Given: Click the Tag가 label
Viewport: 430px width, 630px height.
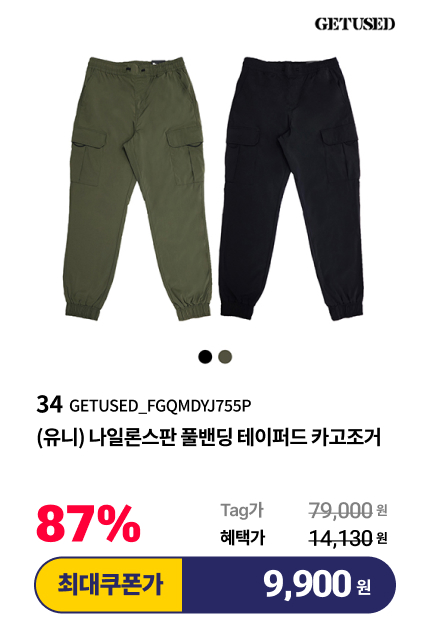Looking at the screenshot, I should (x=242, y=511).
